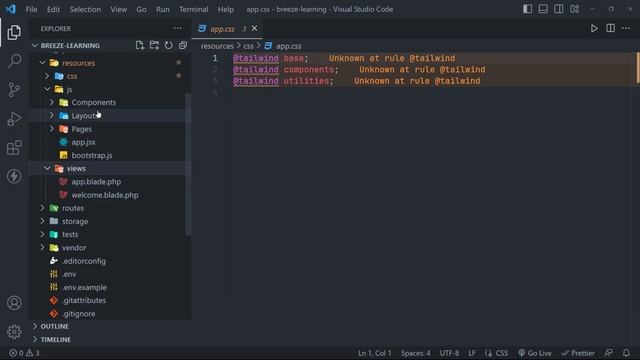Open the Selection menu
Image resolution: width=640 pixels, height=360 pixels.
[x=85, y=9]
